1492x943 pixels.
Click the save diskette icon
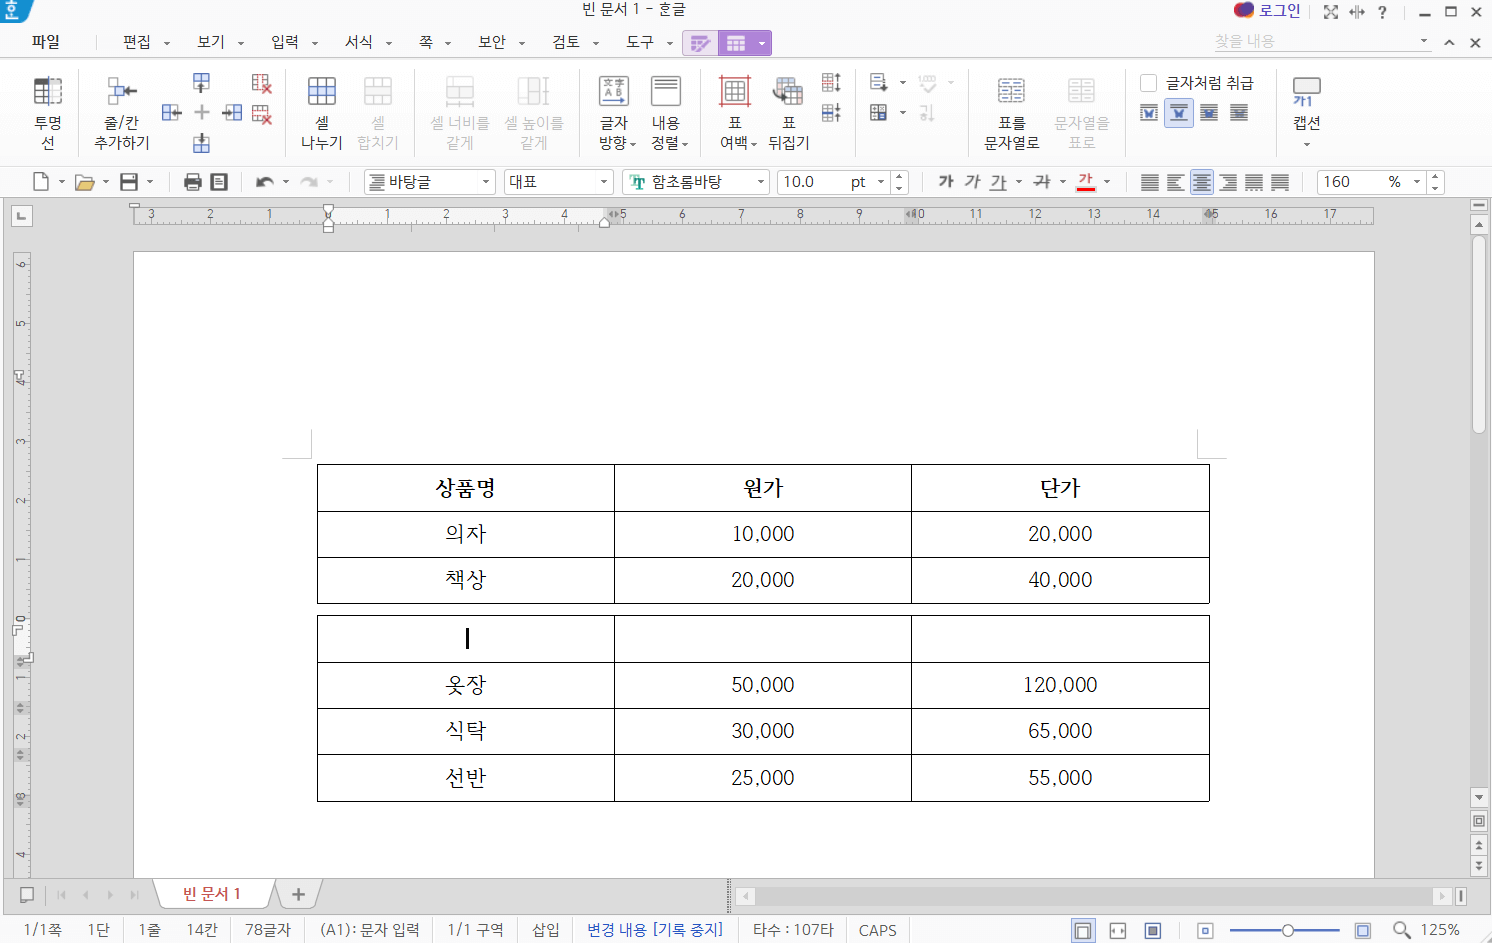coord(129,182)
